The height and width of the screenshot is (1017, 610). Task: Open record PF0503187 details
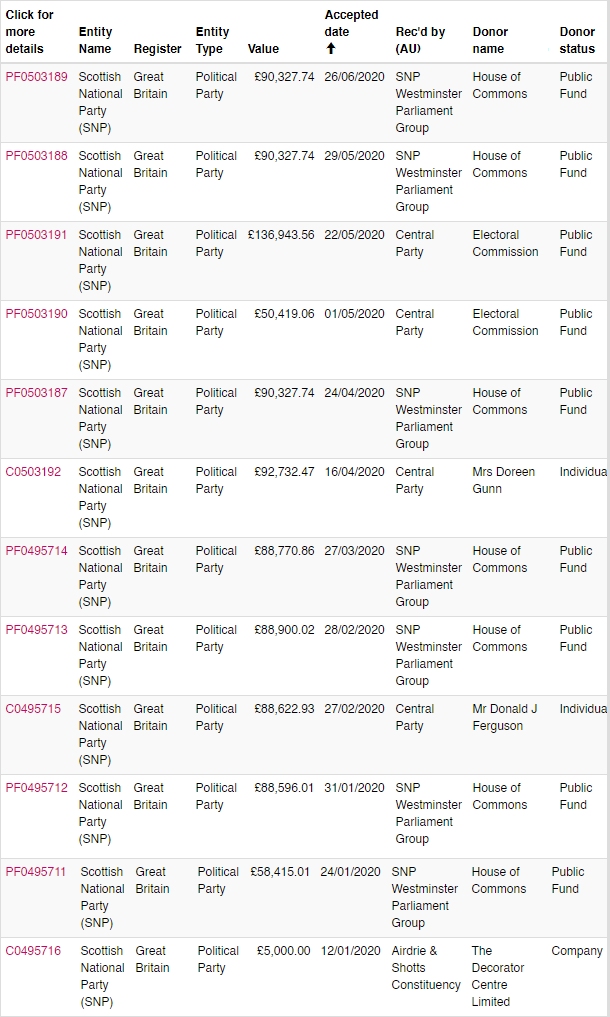36,393
